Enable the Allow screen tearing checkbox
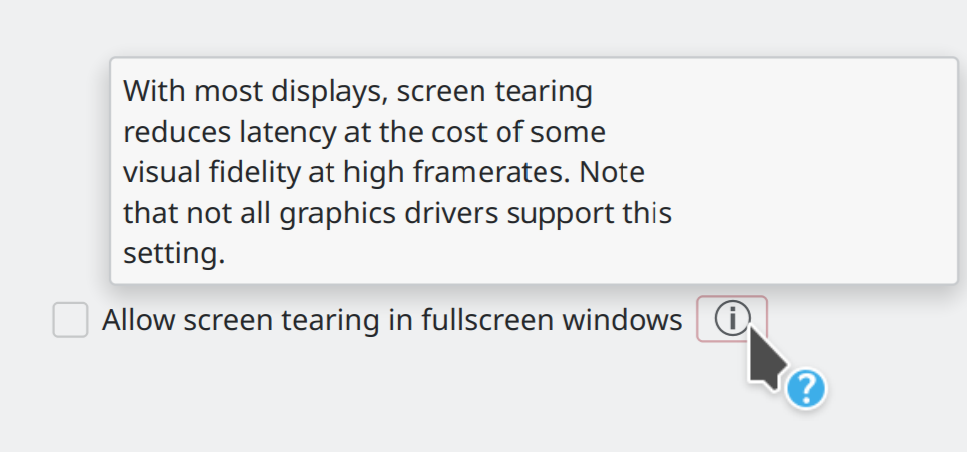967x452 pixels. 70,321
